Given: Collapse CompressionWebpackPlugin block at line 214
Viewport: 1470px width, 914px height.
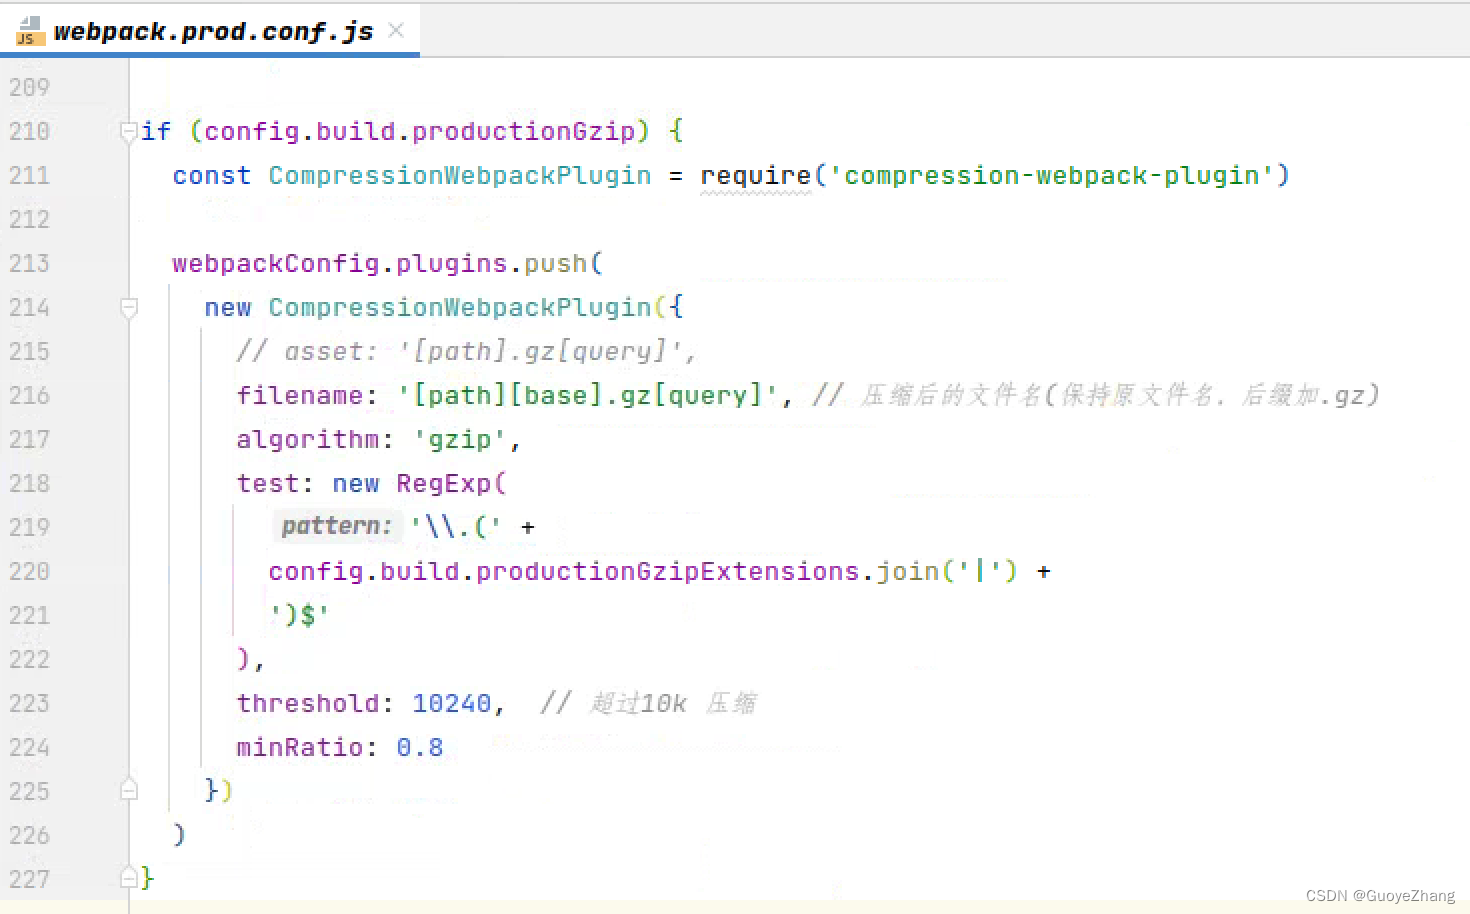Looking at the screenshot, I should (x=128, y=308).
